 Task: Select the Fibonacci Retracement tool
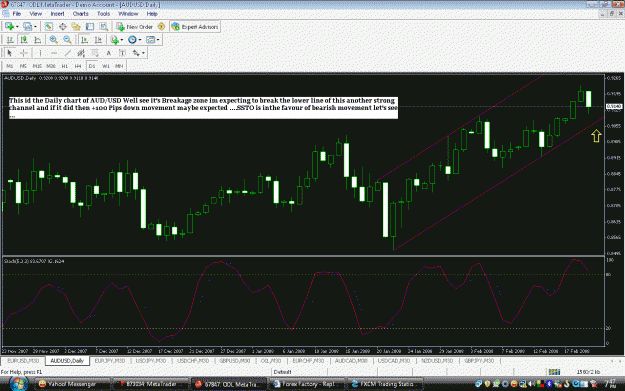tap(94, 53)
